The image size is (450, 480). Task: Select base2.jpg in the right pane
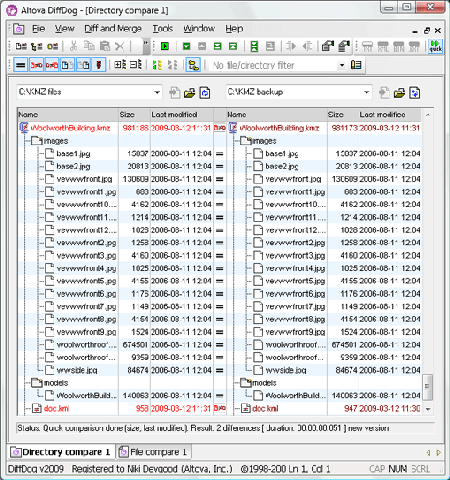282,166
